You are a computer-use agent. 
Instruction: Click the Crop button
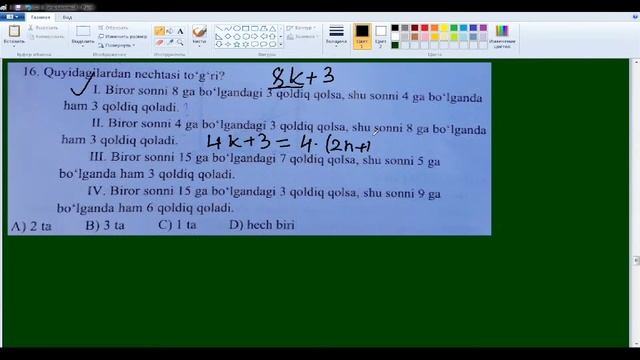(x=113, y=28)
